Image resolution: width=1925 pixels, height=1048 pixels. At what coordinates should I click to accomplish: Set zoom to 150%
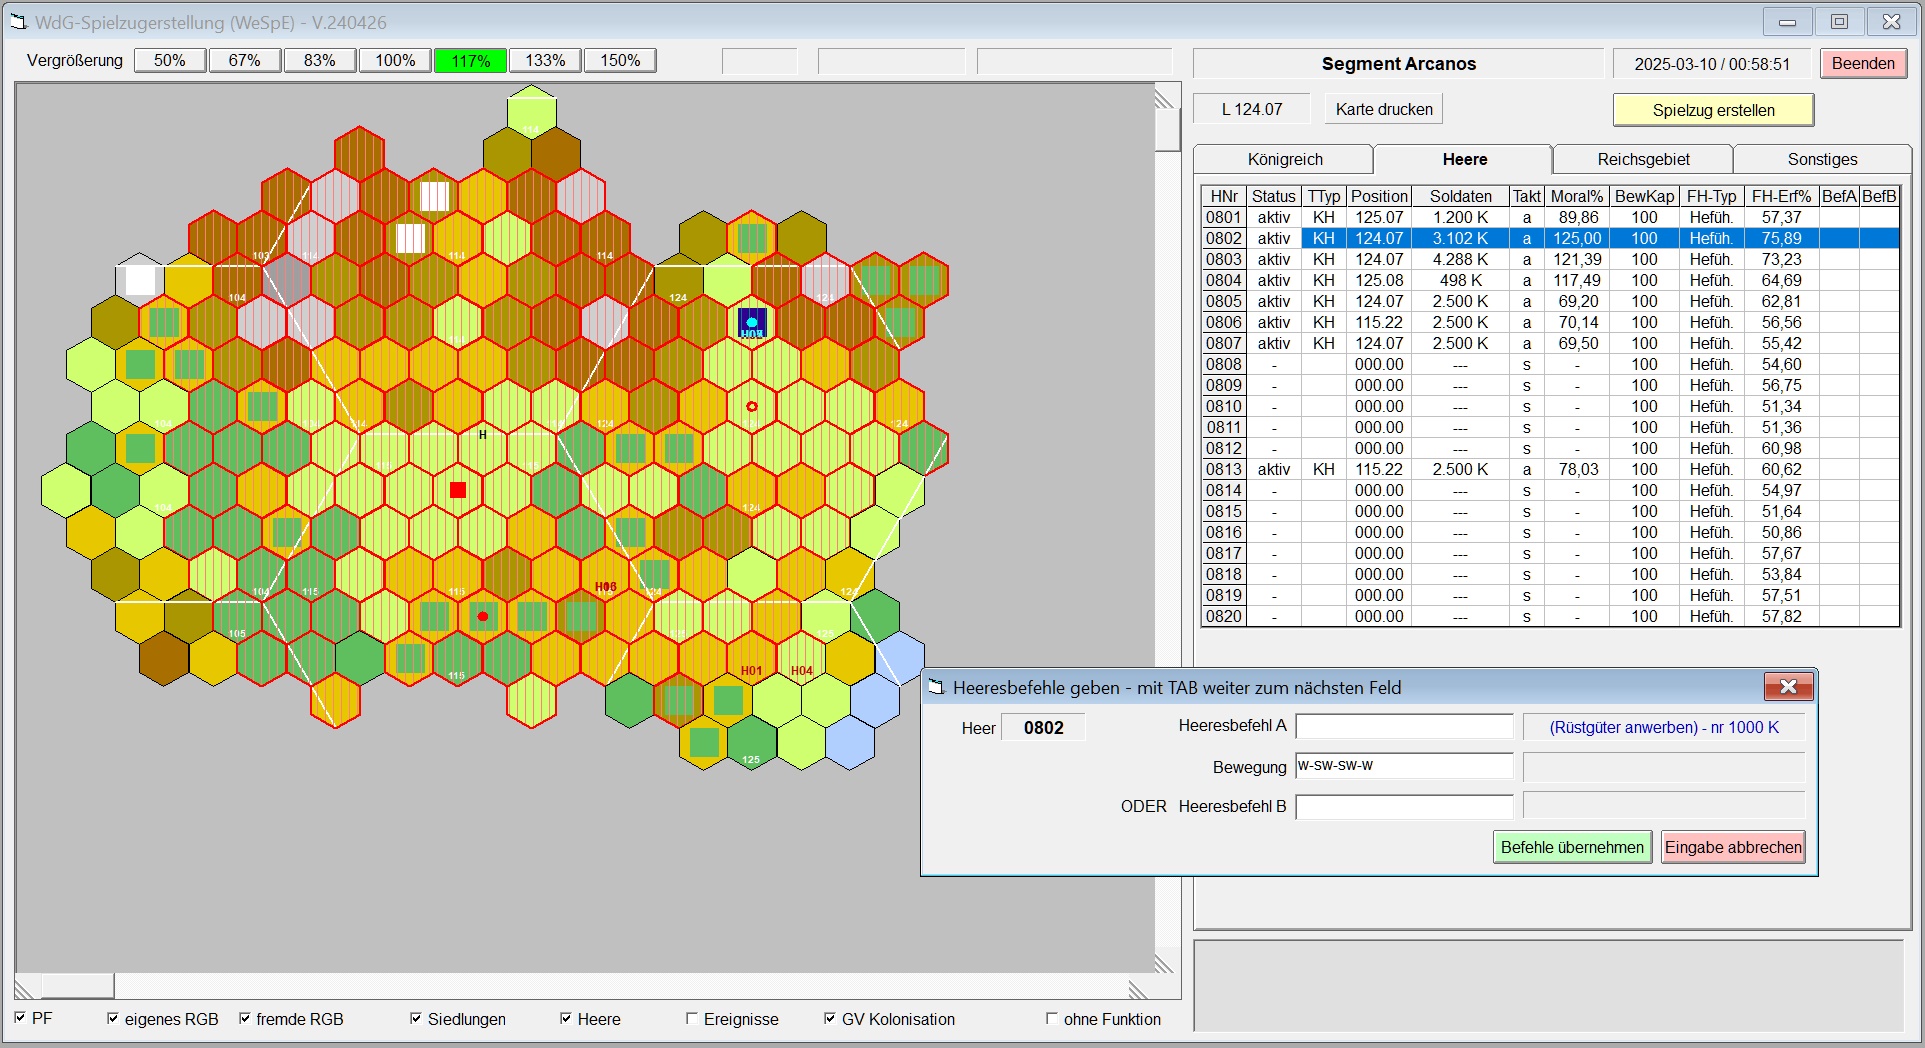pos(620,60)
